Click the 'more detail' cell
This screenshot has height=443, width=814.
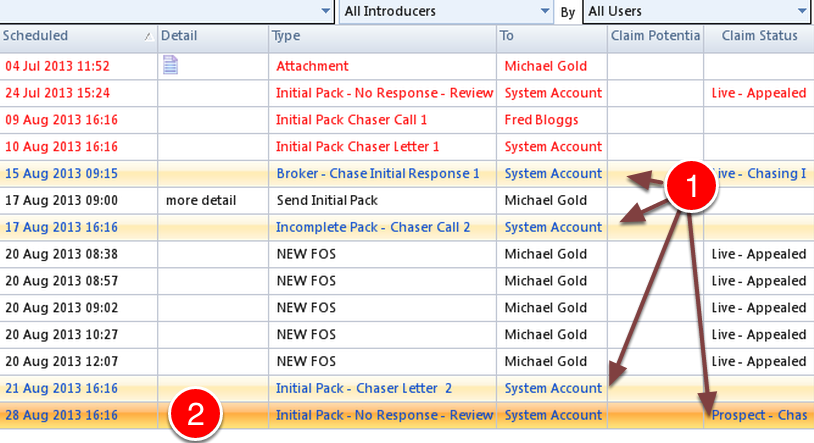click(200, 200)
